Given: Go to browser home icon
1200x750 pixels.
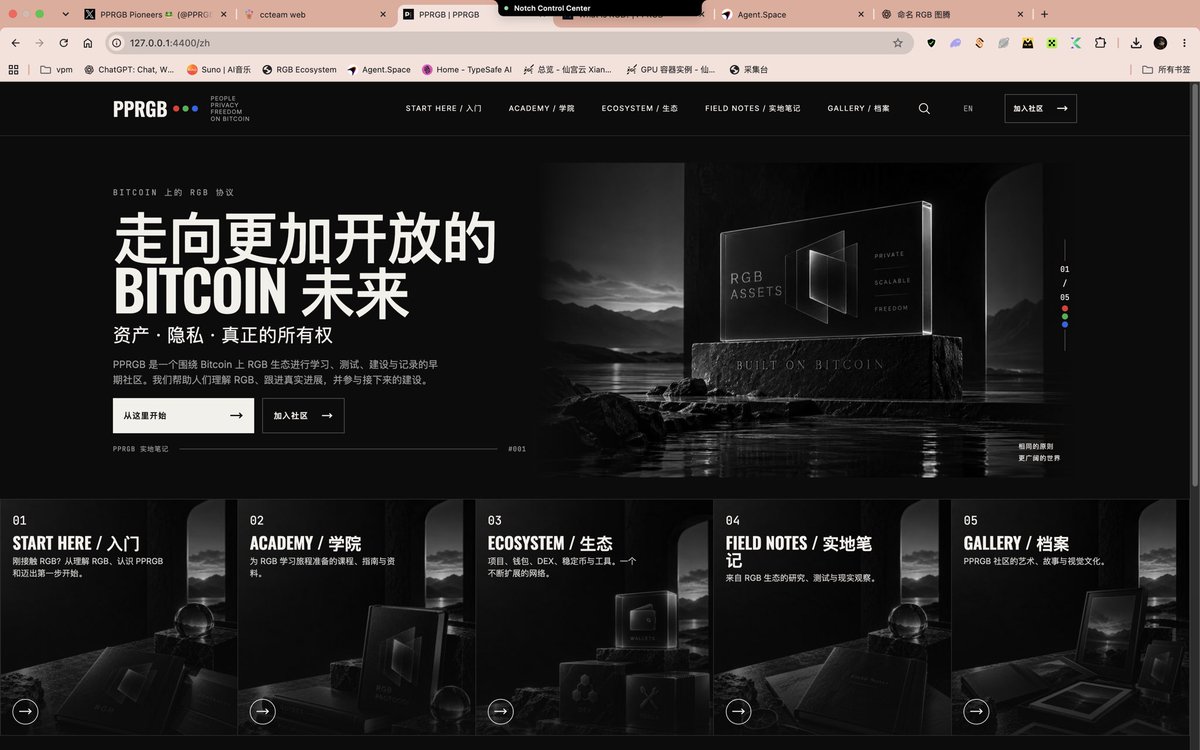Looking at the screenshot, I should (x=88, y=43).
